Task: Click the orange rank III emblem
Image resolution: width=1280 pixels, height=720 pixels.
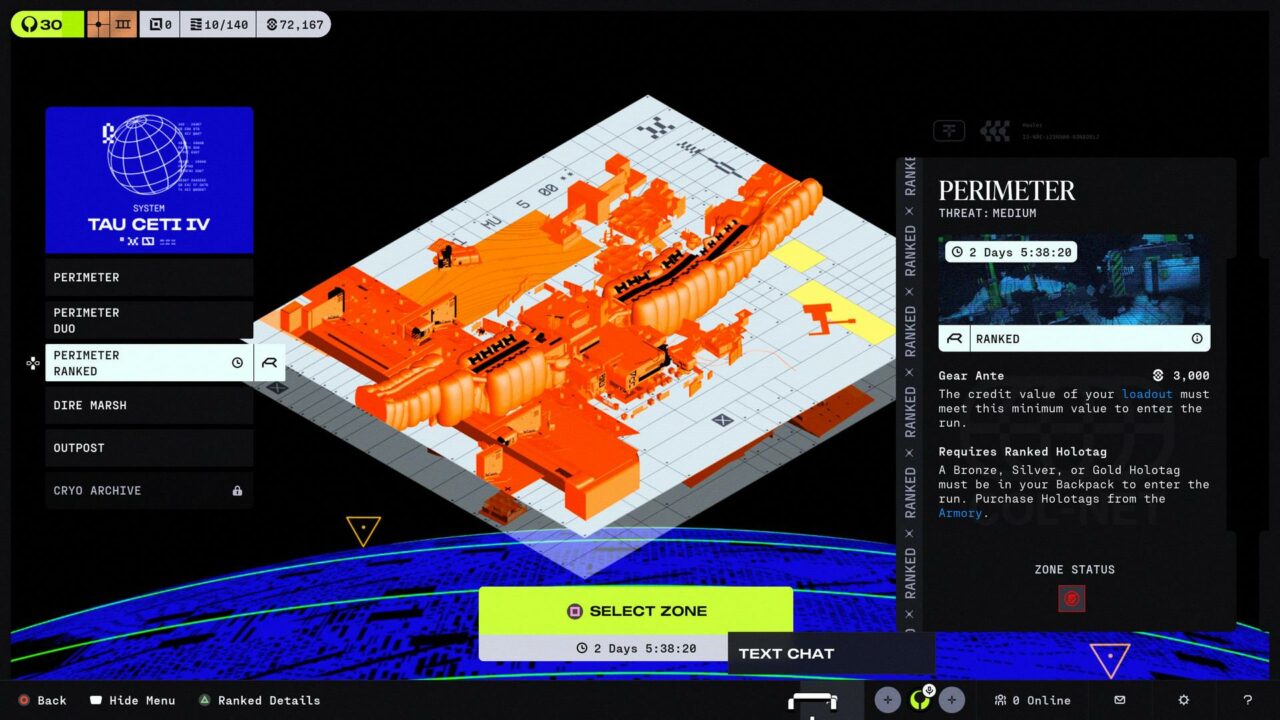Action: pyautogui.click(x=111, y=24)
